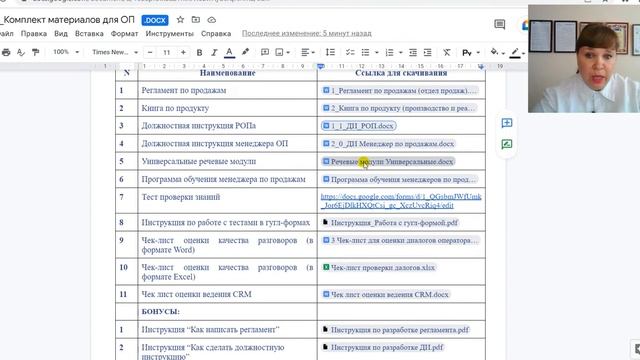Screen dimensions: 640x360
Task: Open the docs.google.com forms link
Action: 401,201
